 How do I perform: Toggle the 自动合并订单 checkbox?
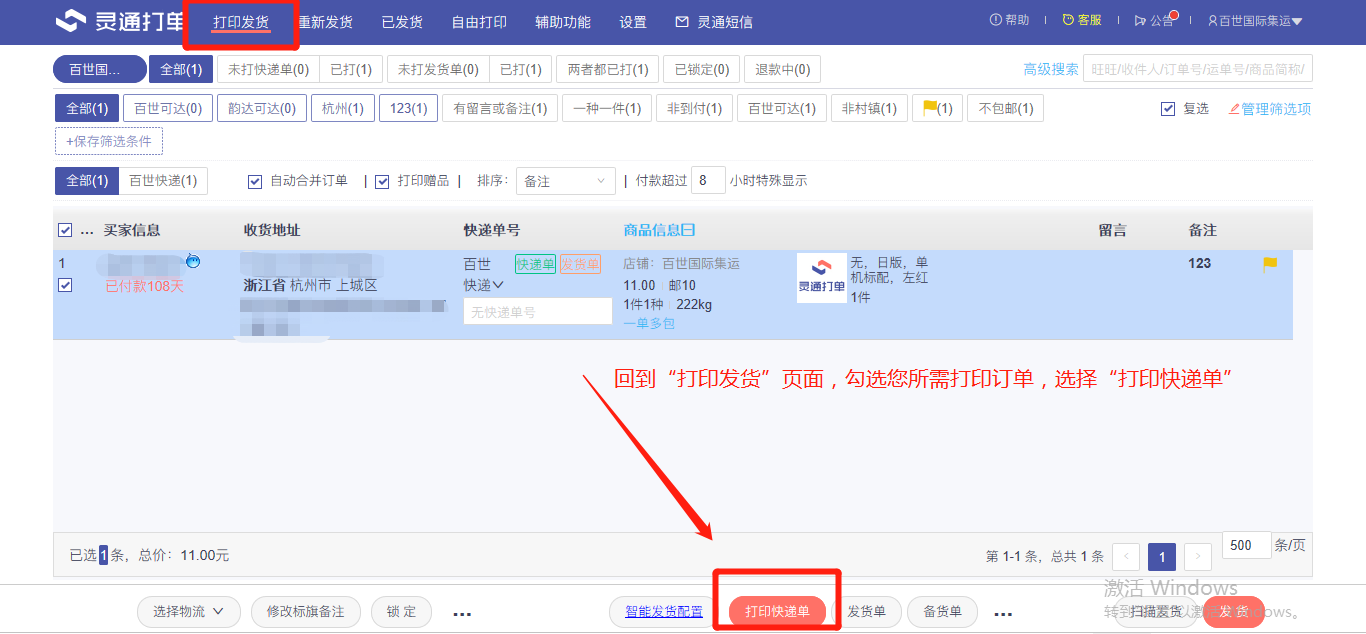pos(254,182)
